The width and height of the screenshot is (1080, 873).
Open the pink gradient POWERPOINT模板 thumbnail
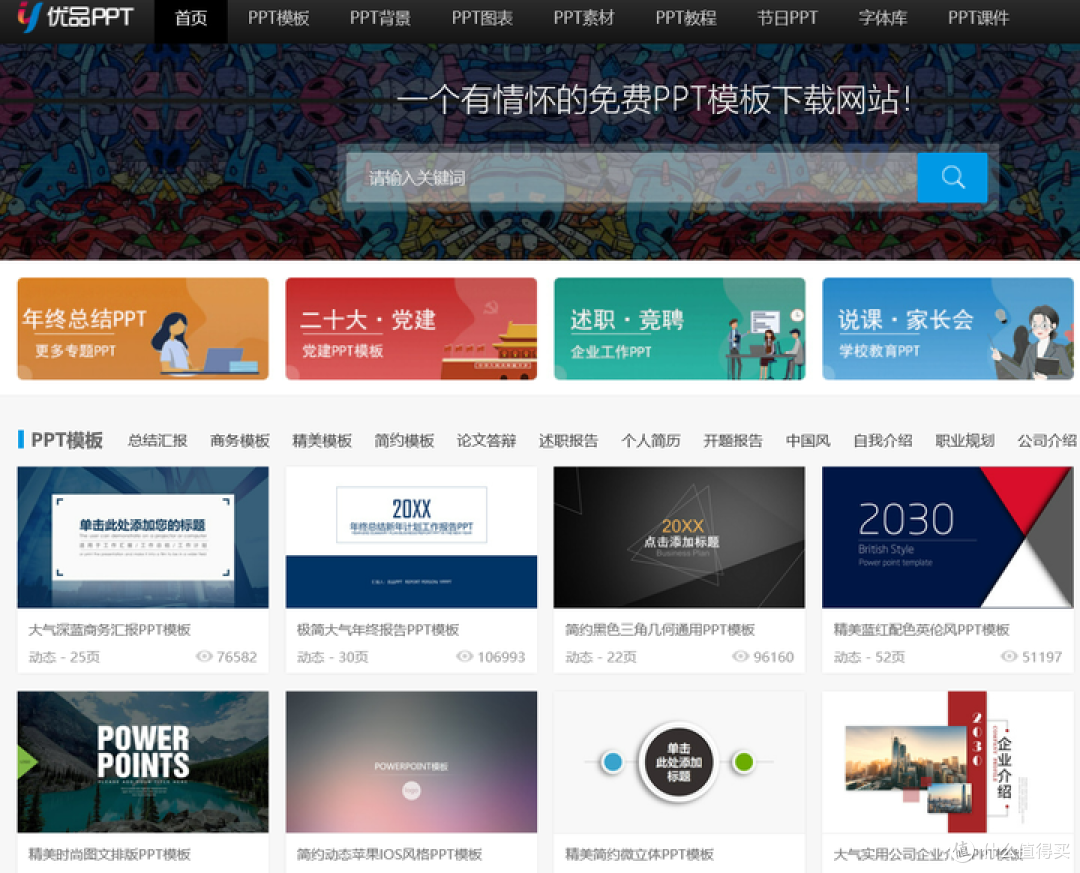pyautogui.click(x=411, y=762)
